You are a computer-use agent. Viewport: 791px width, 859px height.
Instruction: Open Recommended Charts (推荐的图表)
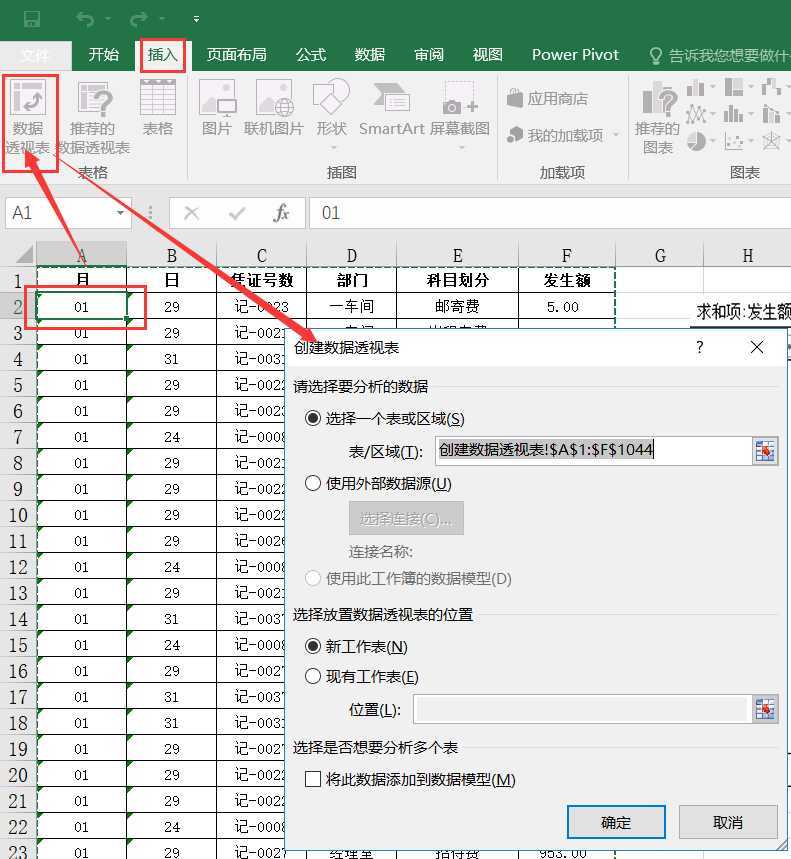tap(657, 117)
